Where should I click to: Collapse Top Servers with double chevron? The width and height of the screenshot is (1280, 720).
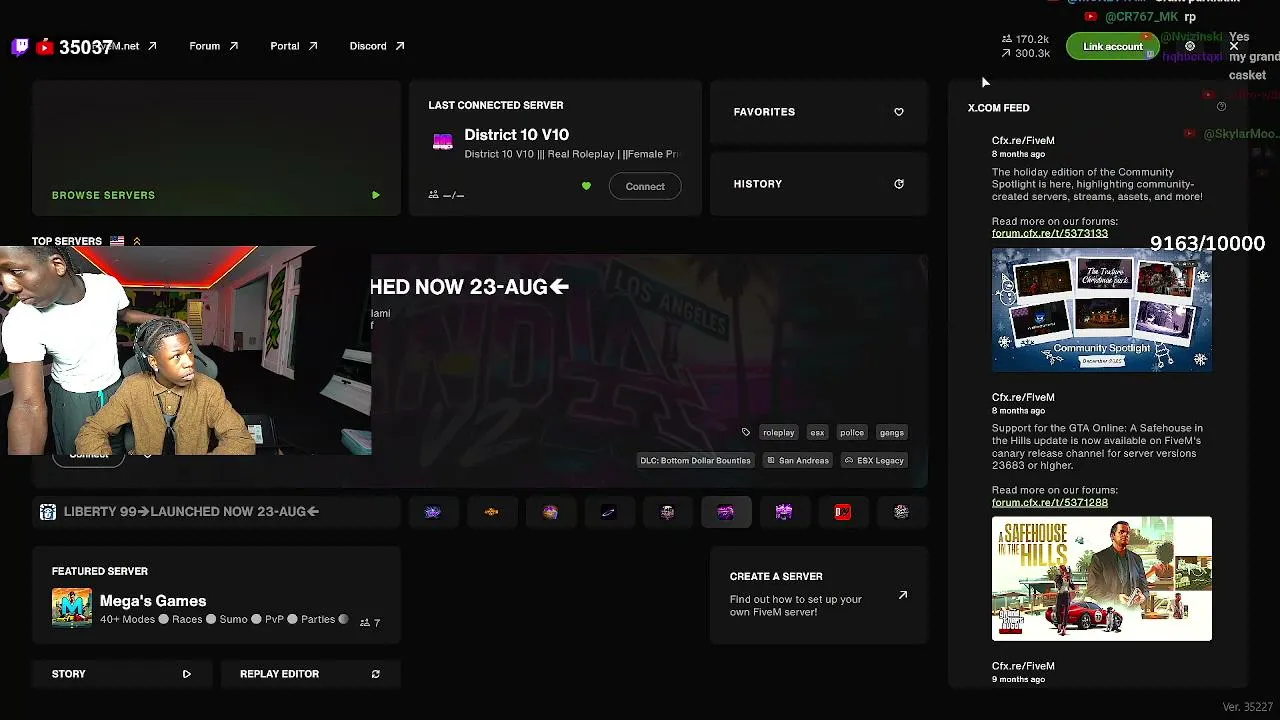click(137, 241)
